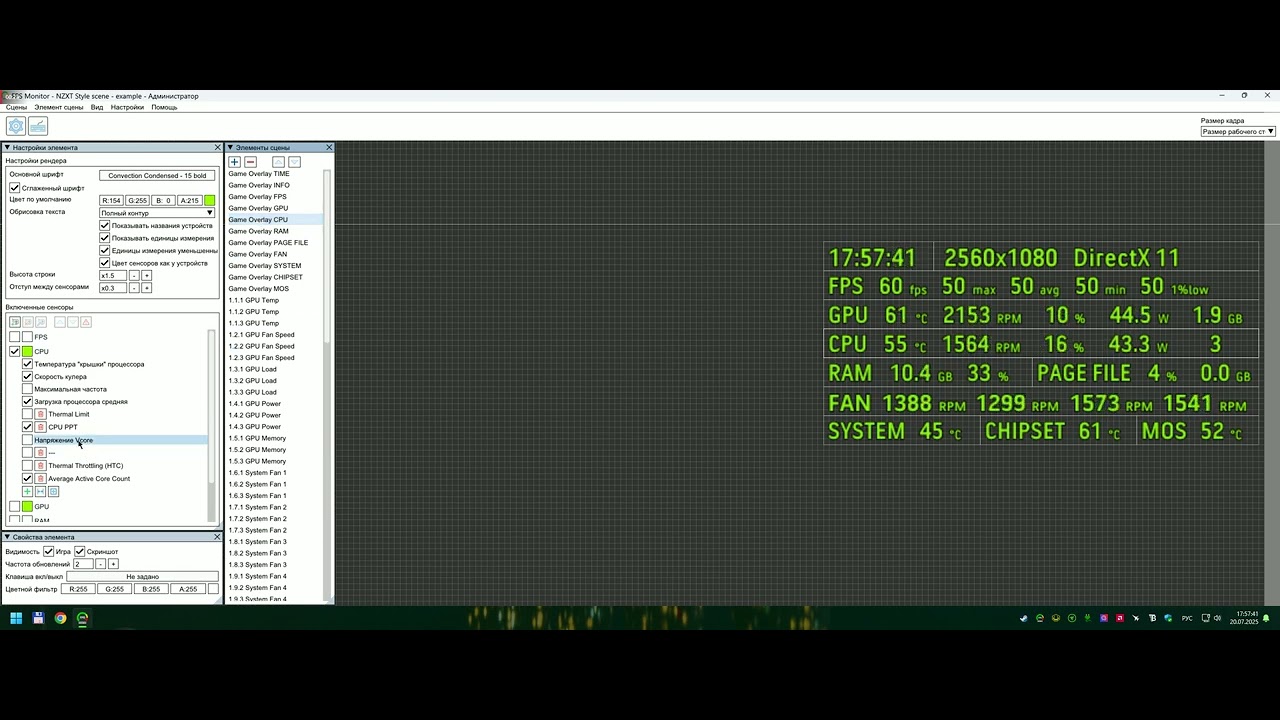Image resolution: width=1280 pixels, height=720 pixels.
Task: Click the Цветной фильтр white color swatch
Action: click(213, 589)
